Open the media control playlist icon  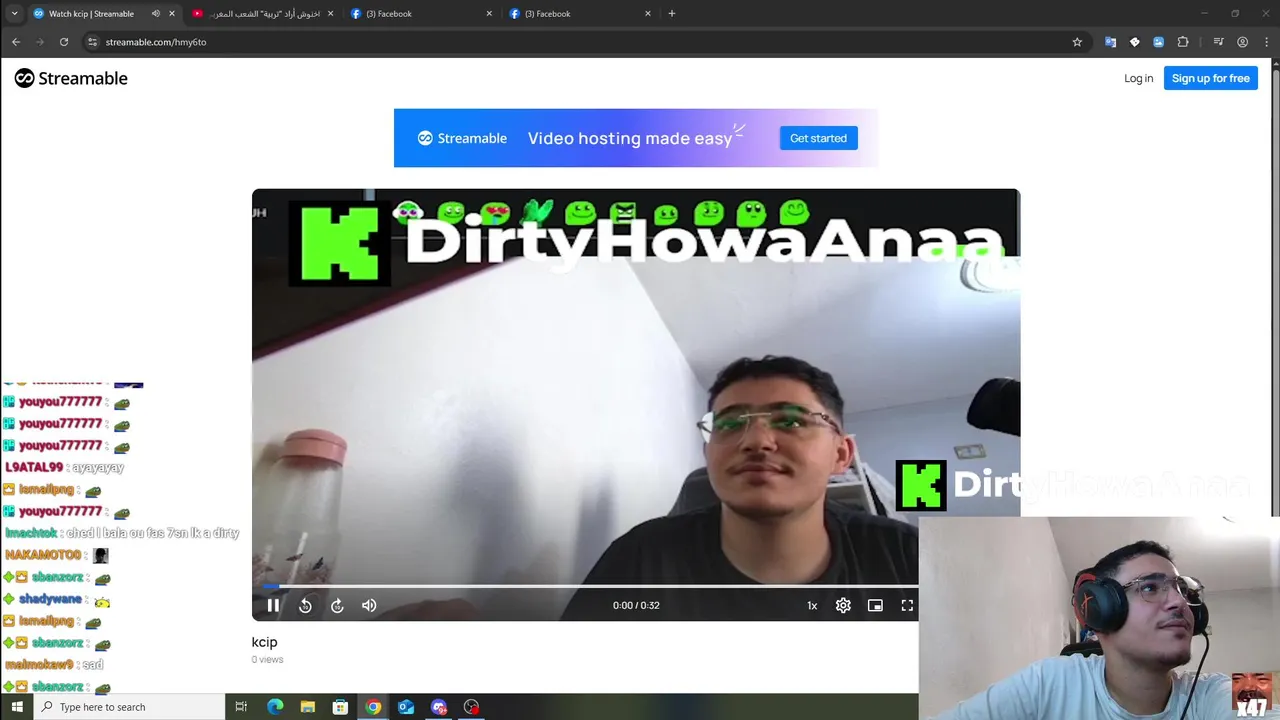point(1218,42)
